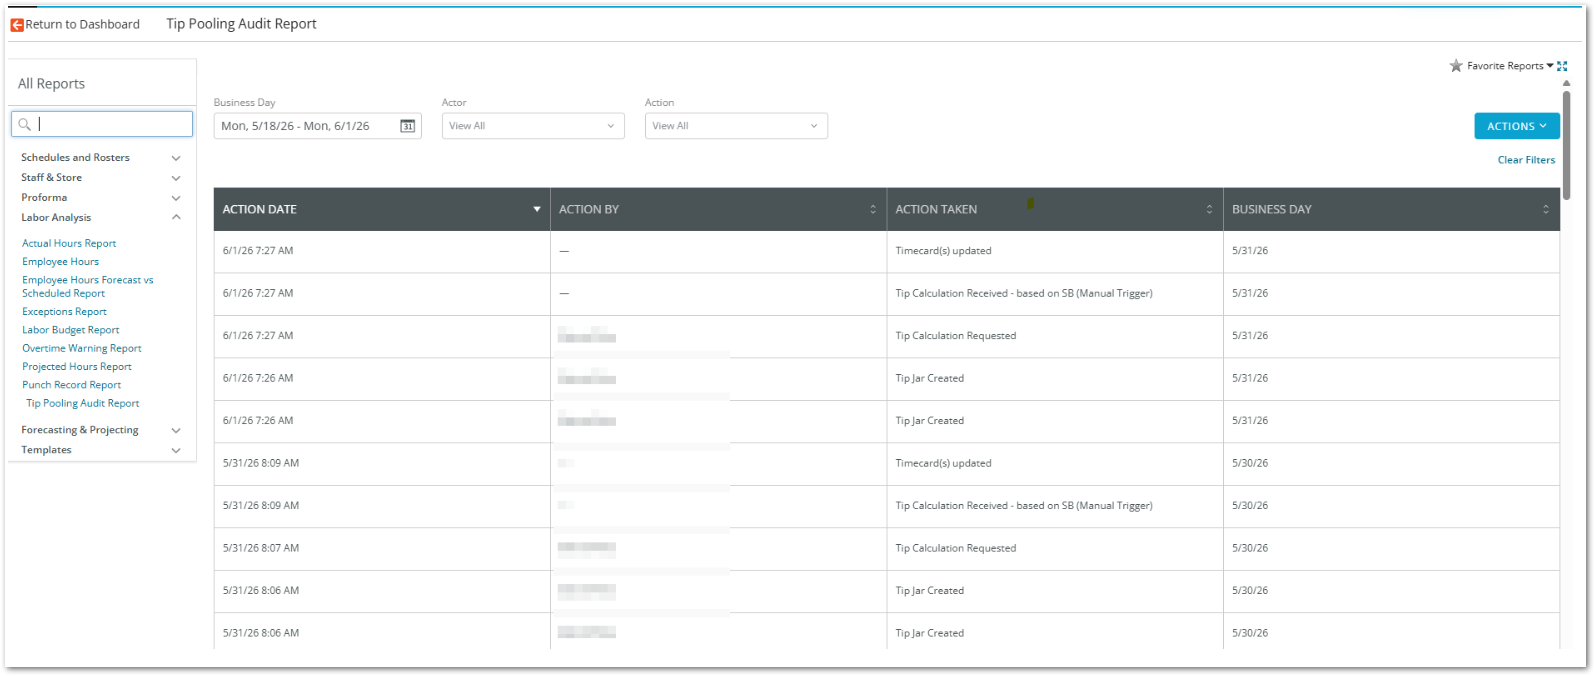Click the report search input field
1595x676 pixels.
coord(102,124)
